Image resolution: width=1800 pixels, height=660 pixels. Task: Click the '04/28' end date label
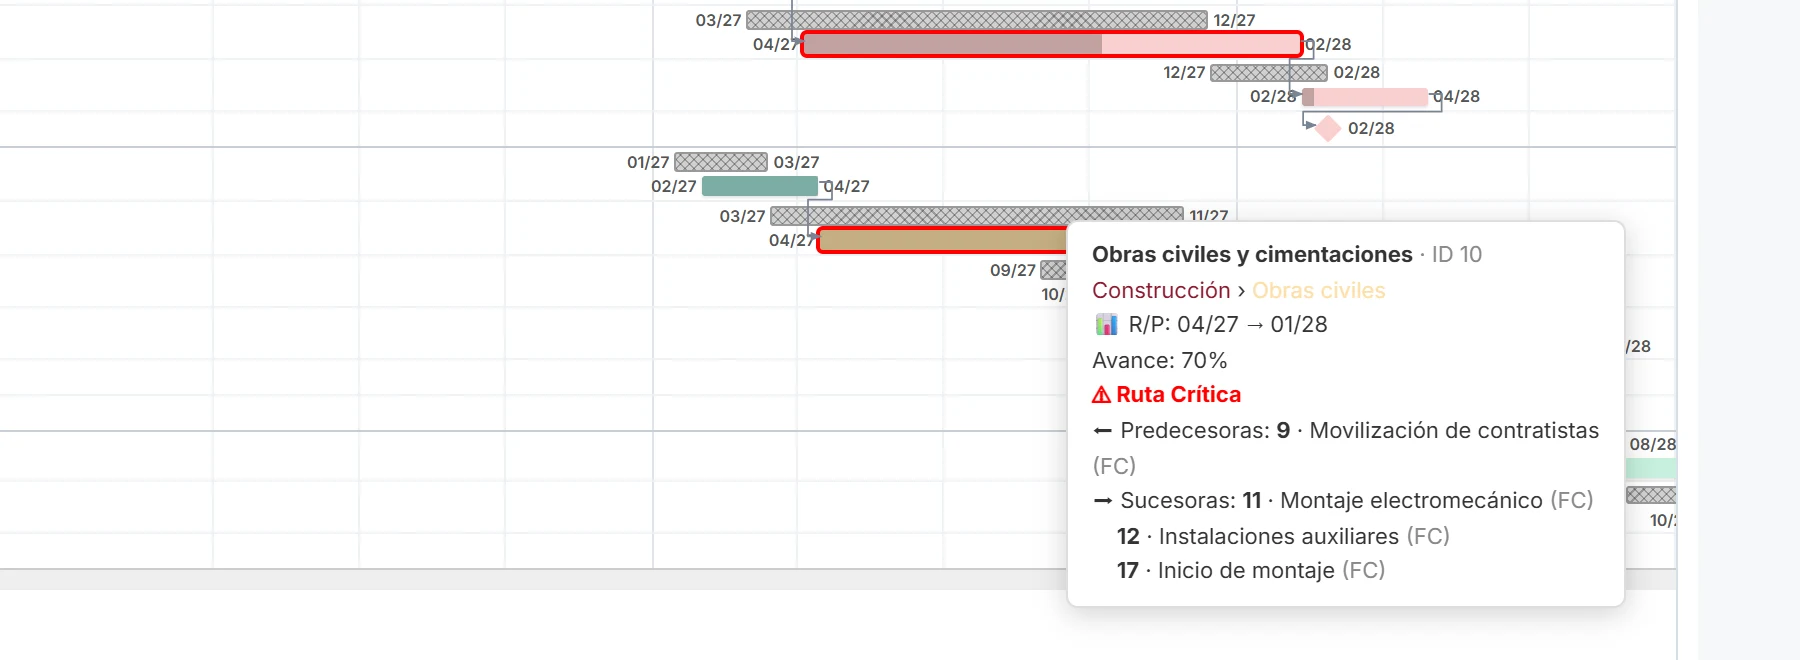tap(1457, 97)
